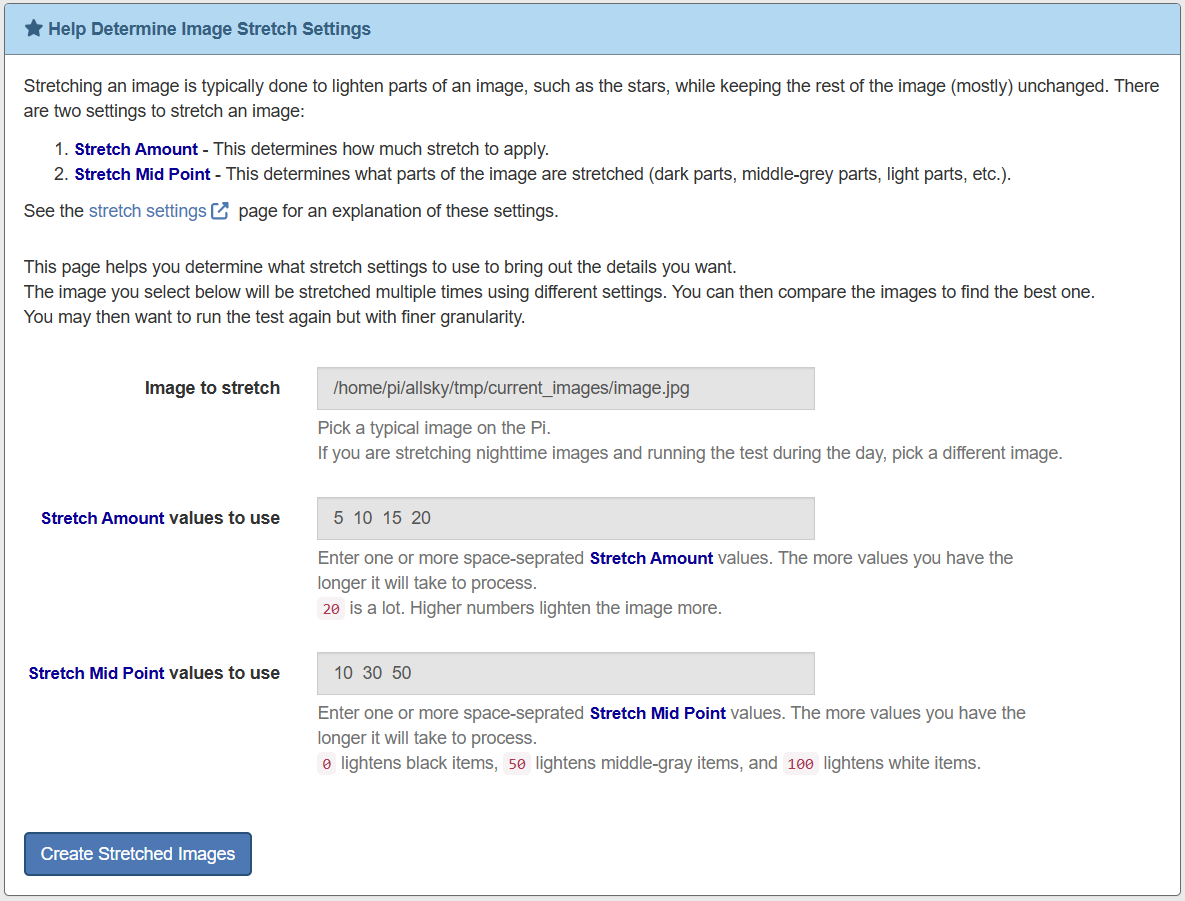Click Stretch Mid Point in the numbered list

point(142,174)
